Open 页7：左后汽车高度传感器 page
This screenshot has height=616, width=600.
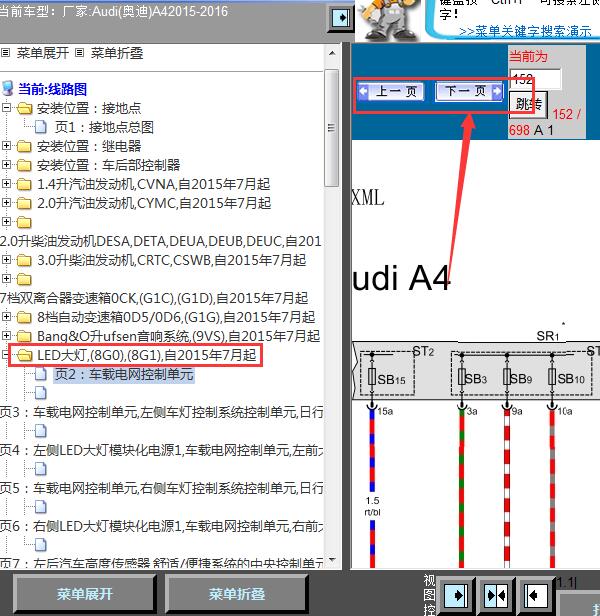pyautogui.click(x=161, y=563)
